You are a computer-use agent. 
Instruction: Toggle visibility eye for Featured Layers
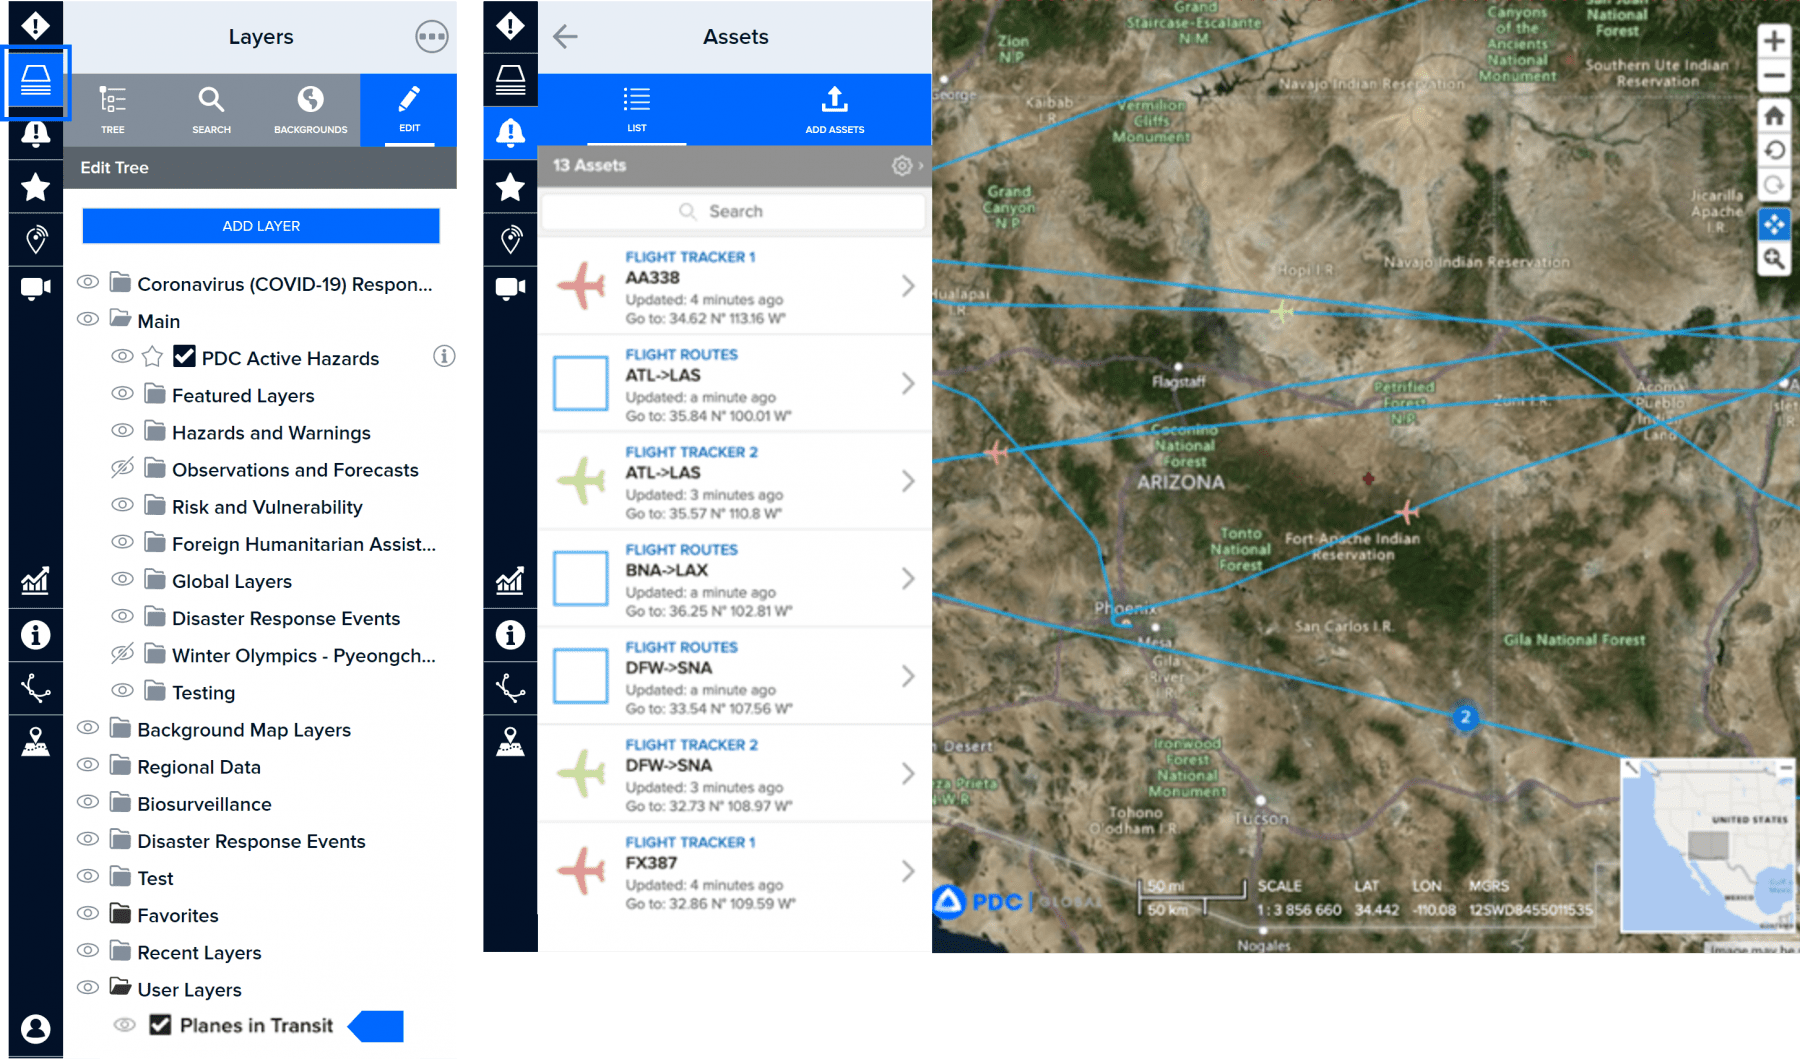click(x=122, y=394)
